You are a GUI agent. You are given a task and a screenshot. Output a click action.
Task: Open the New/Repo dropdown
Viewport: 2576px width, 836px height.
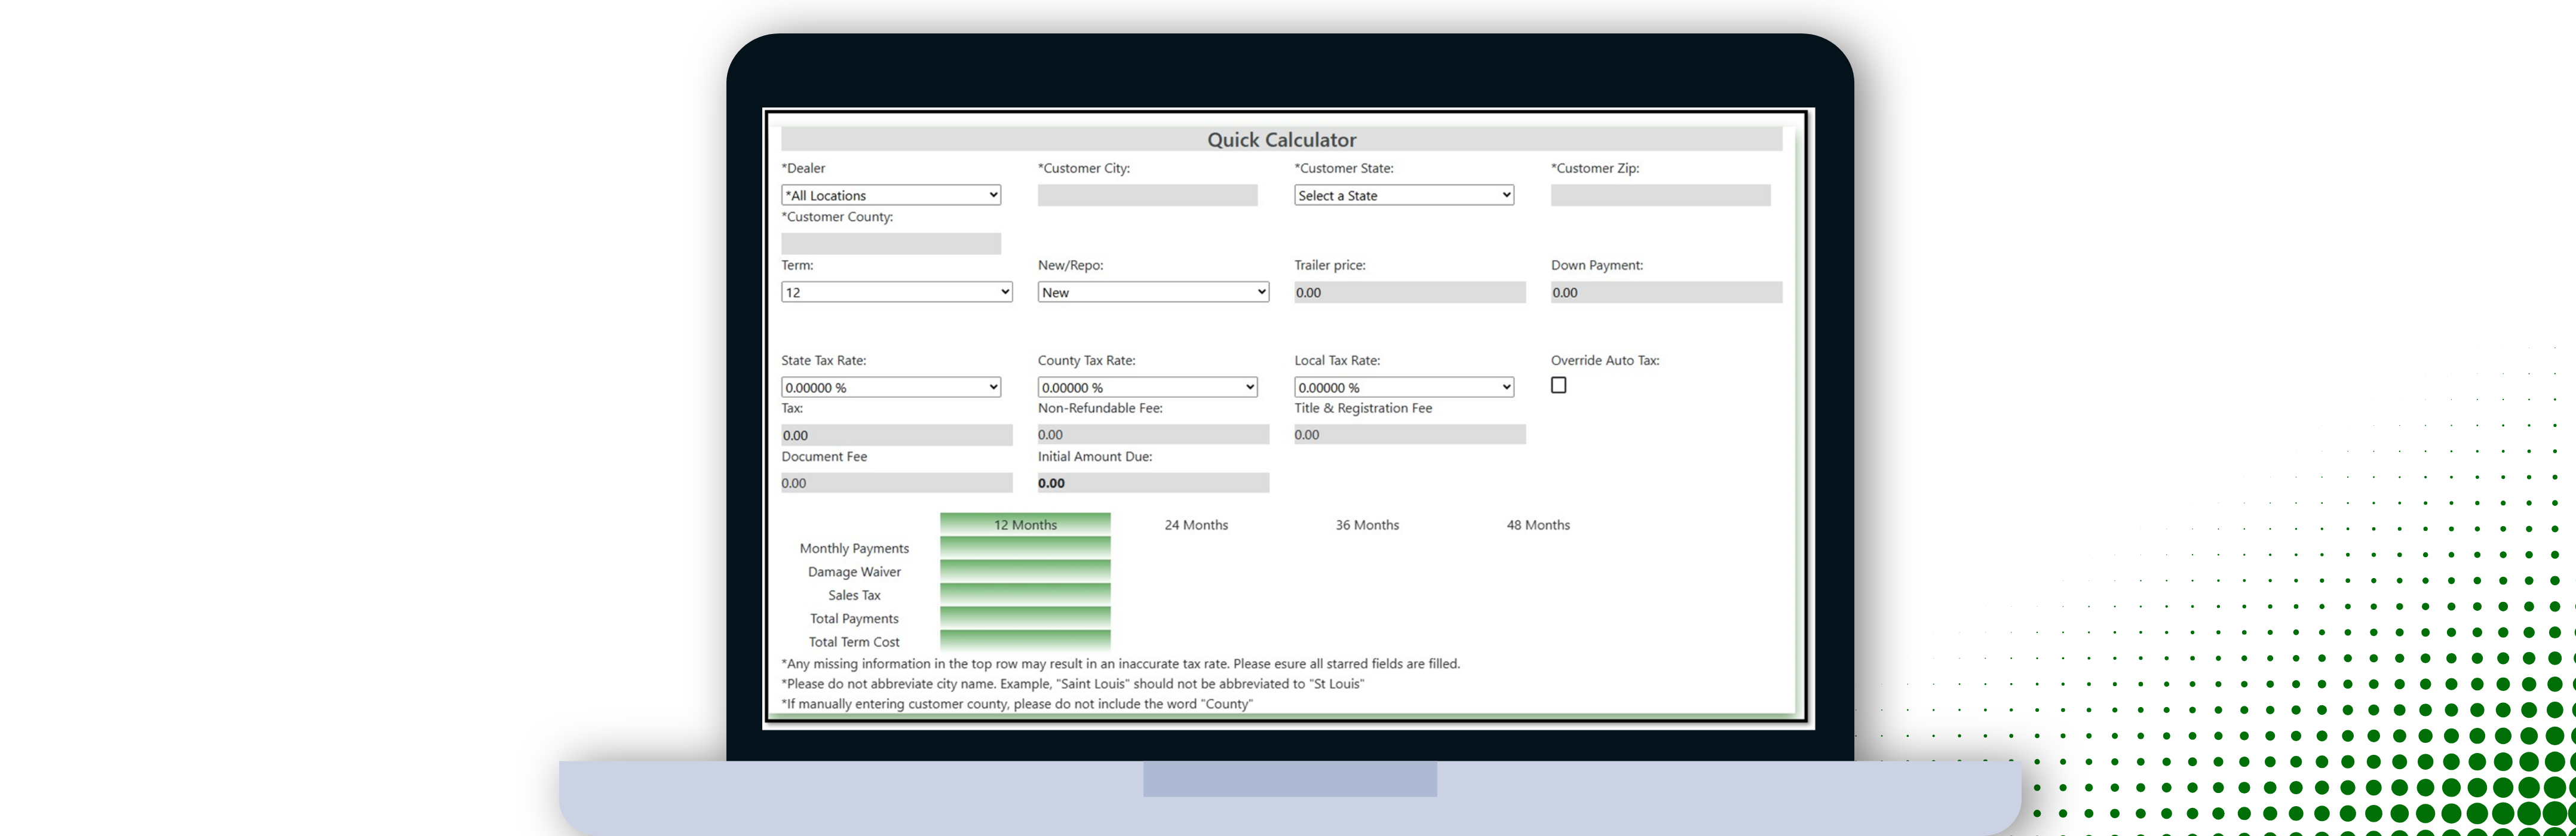(1152, 292)
